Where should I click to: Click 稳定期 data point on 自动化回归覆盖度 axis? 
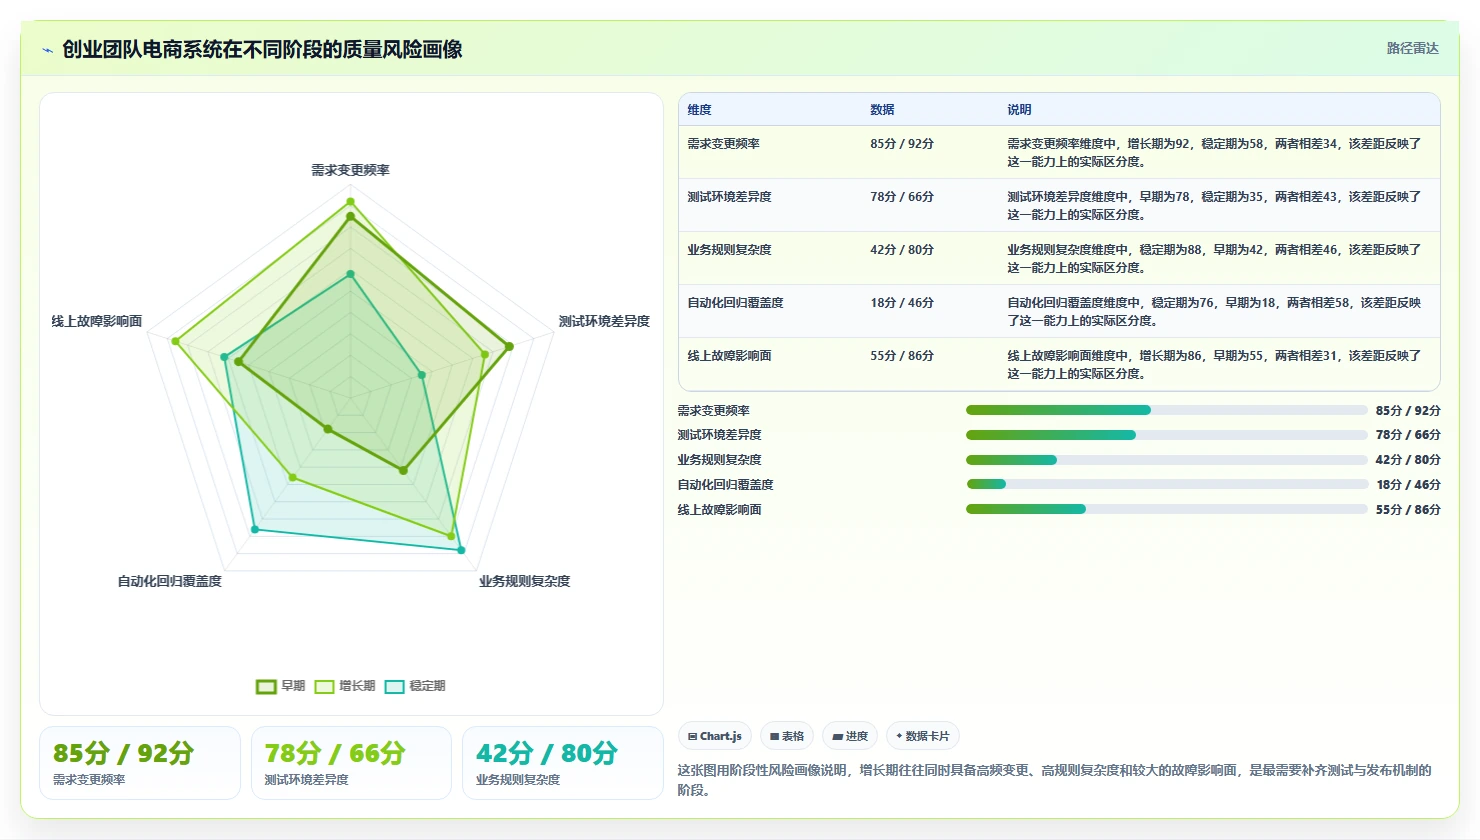tap(255, 529)
